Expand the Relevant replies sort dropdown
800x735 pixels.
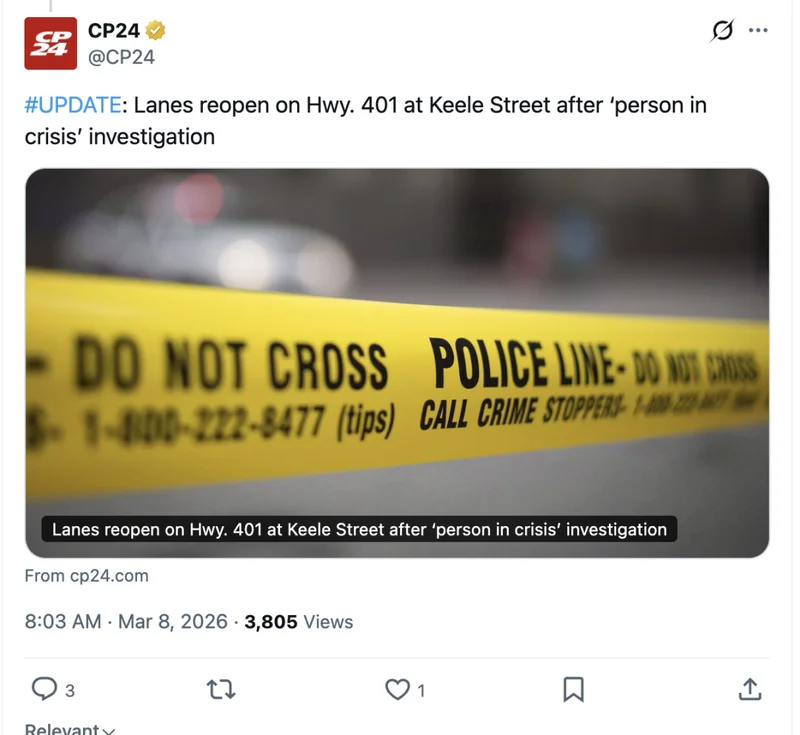tap(70, 729)
